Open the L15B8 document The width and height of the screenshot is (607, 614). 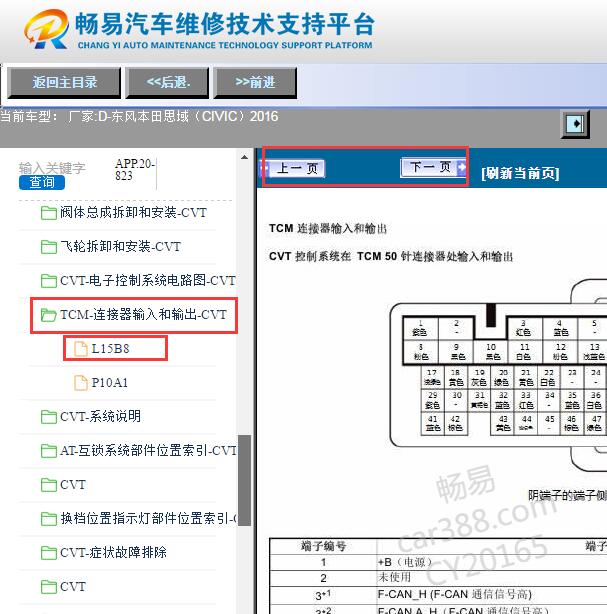pyautogui.click(x=110, y=349)
